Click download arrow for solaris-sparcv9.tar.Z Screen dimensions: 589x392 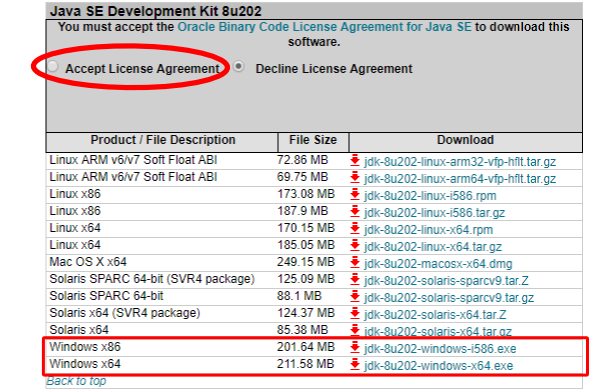[355, 279]
